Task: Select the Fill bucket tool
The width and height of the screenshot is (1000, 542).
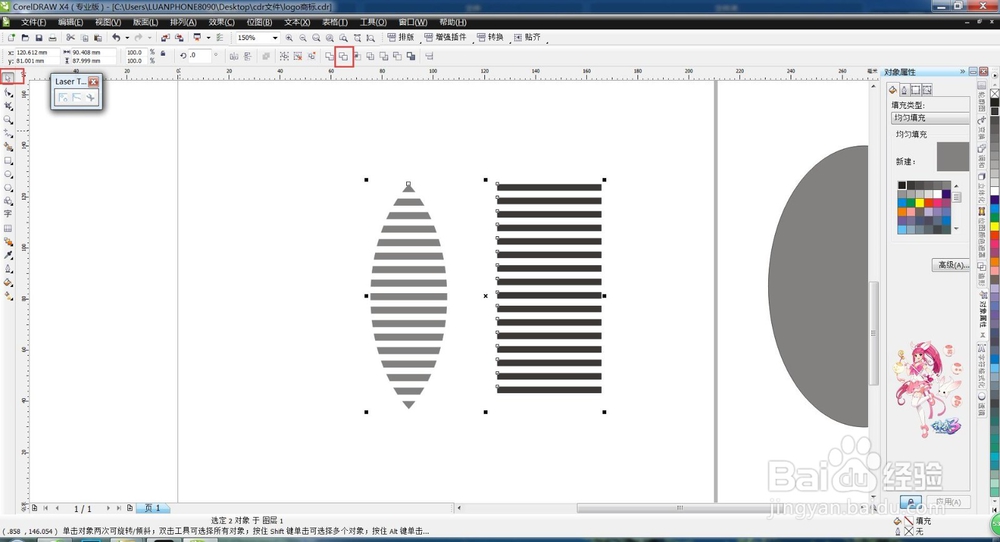Action: point(8,282)
